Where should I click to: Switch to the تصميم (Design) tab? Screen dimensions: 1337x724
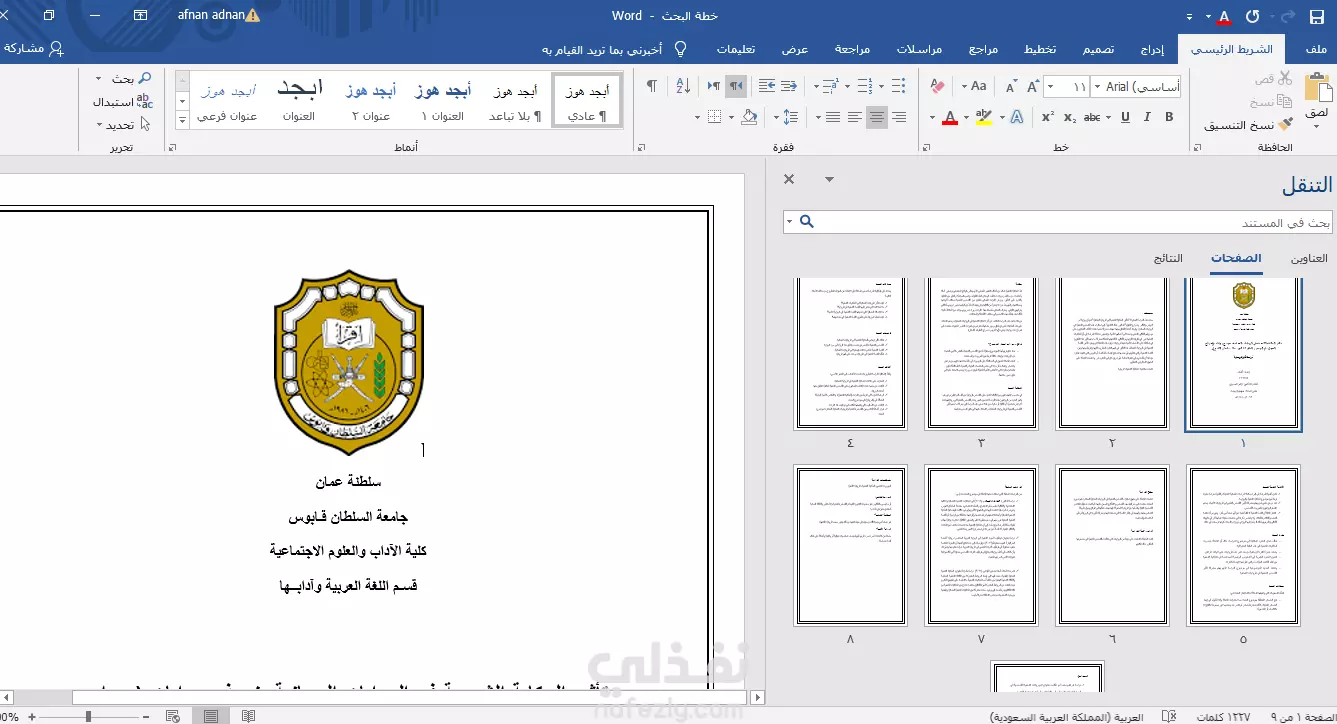1097,49
